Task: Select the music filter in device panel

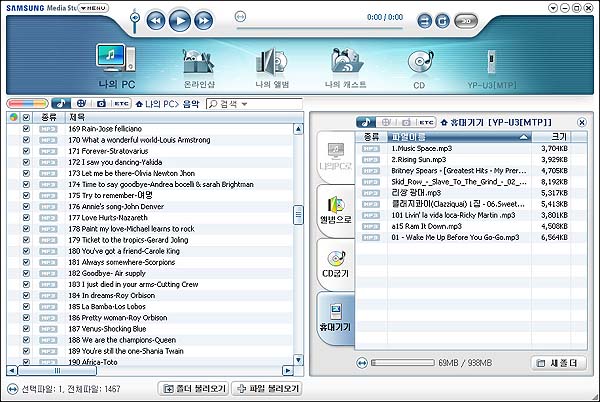Action: tap(366, 122)
